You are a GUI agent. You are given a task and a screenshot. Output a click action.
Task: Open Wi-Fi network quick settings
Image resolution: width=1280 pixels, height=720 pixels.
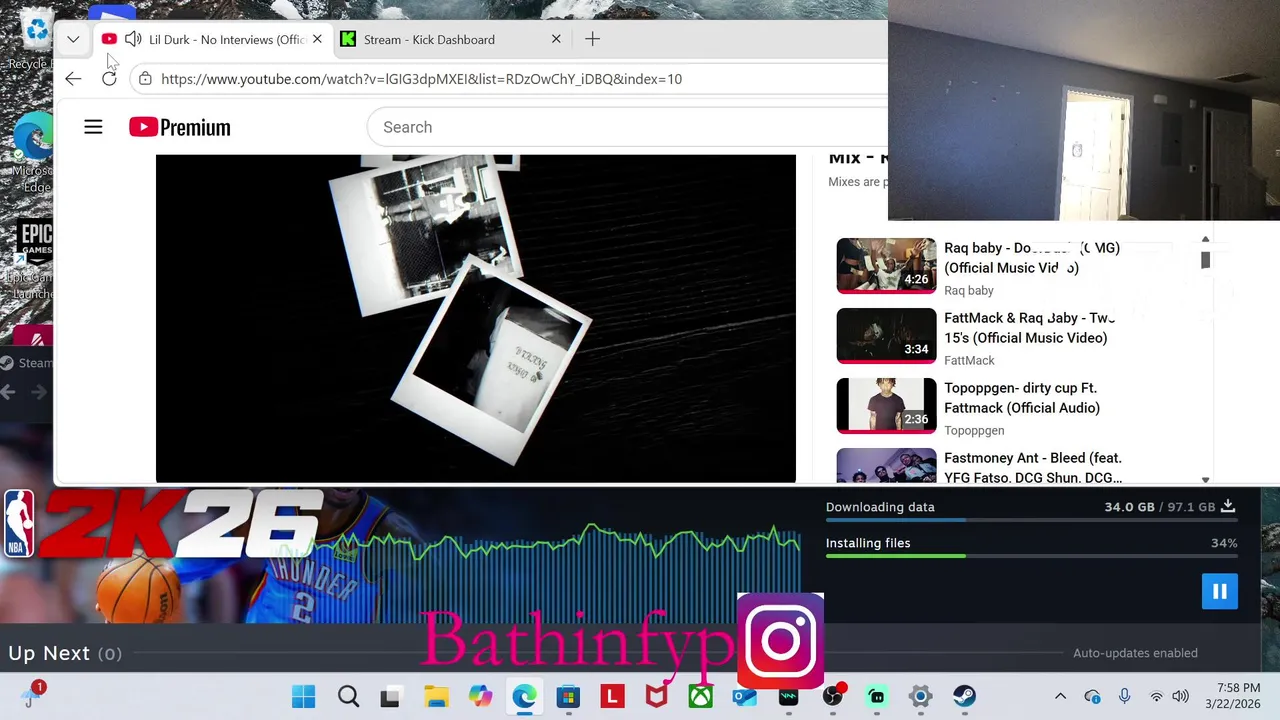tap(1156, 696)
